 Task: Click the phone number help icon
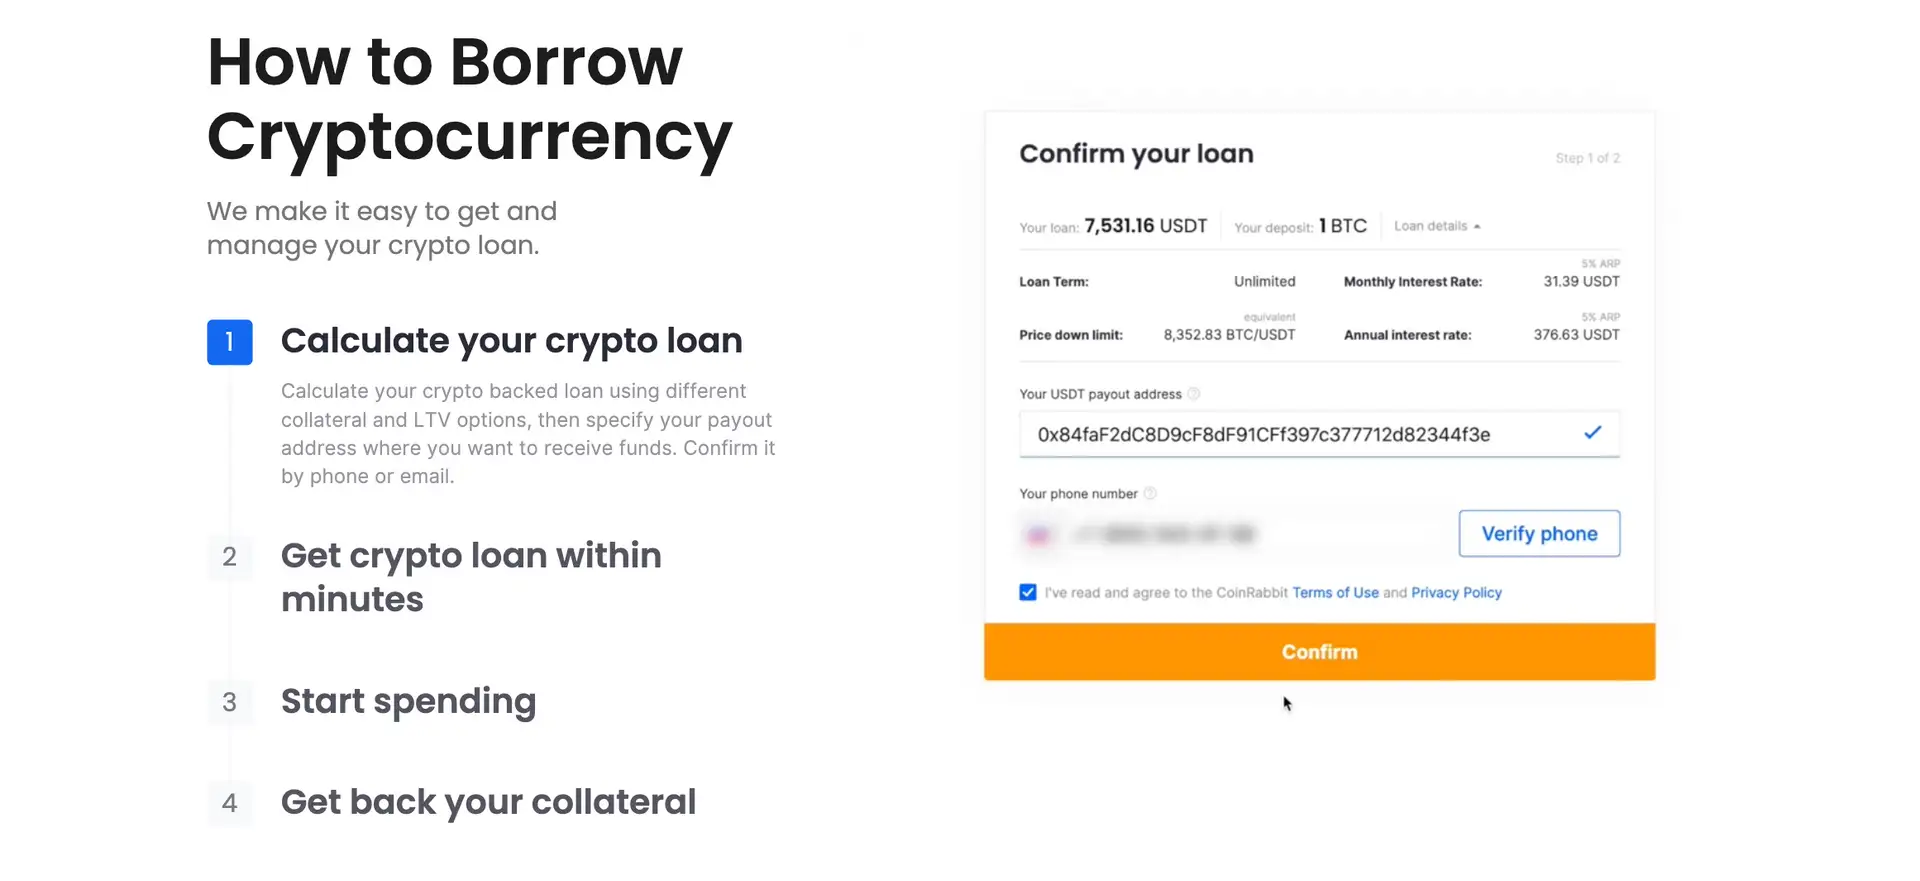(x=1150, y=493)
